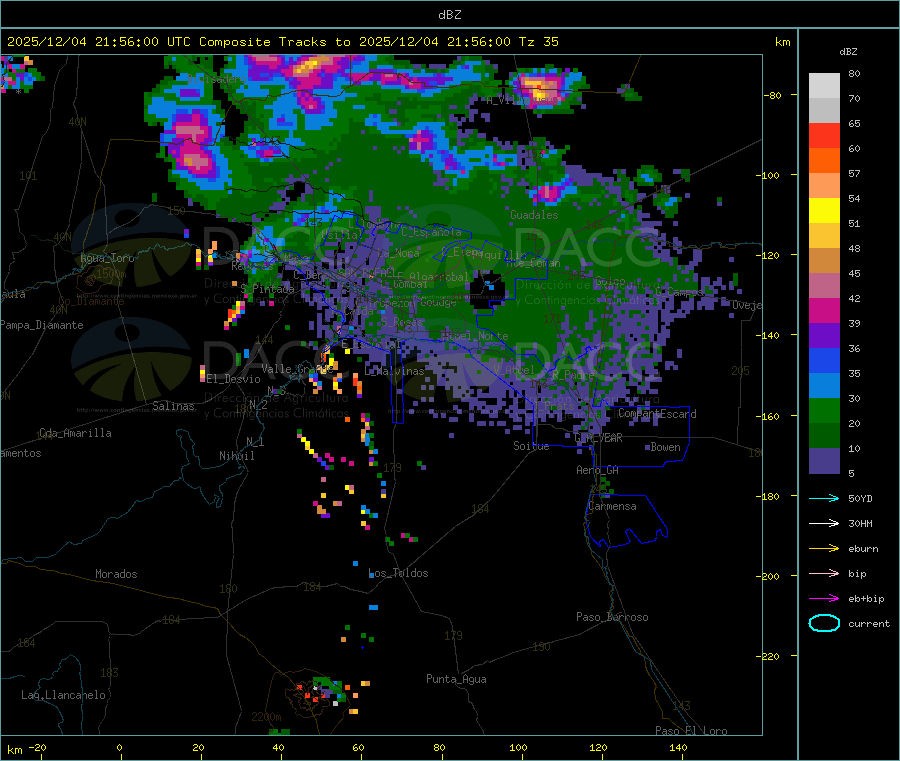
Task: Click the 'km' label at bottom-left axis
Action: pyautogui.click(x=14, y=750)
